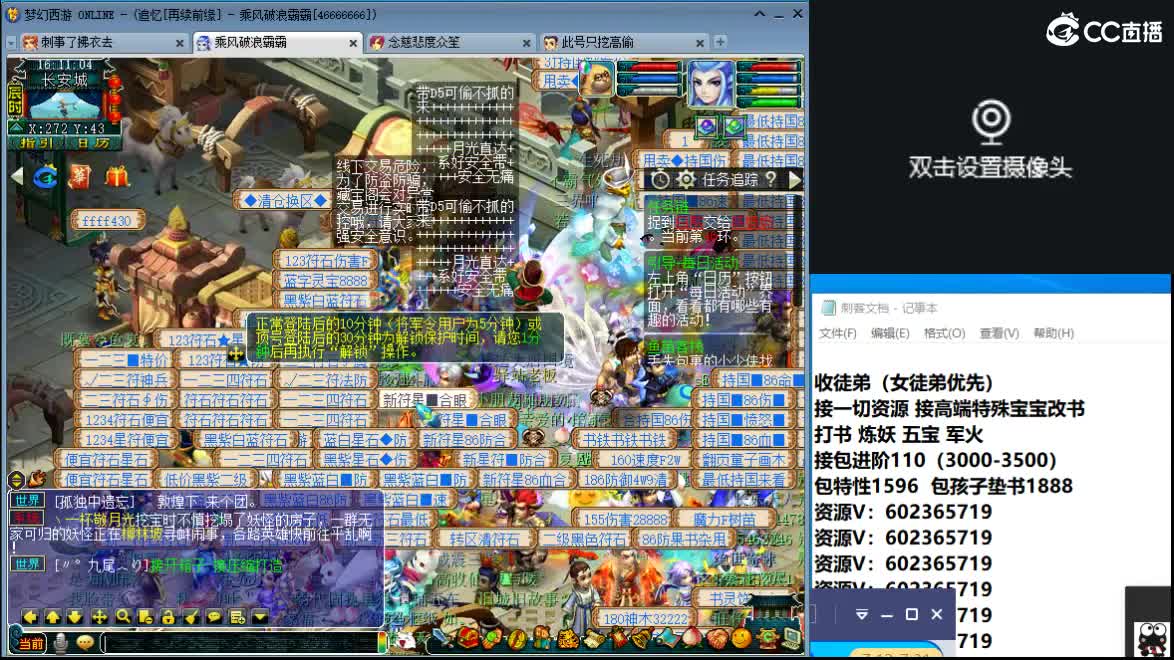Click the yellow speech bubble chat icon
The width and height of the screenshot is (1174, 660).
[214, 617]
